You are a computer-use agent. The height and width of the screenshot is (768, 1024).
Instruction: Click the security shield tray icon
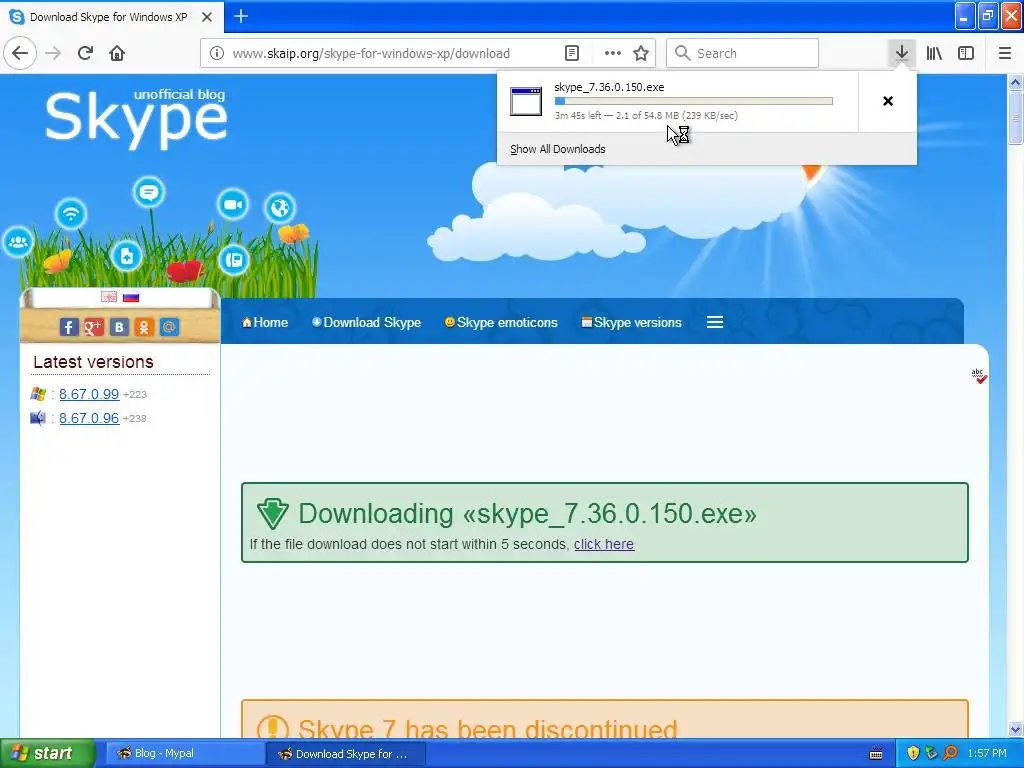click(x=913, y=754)
